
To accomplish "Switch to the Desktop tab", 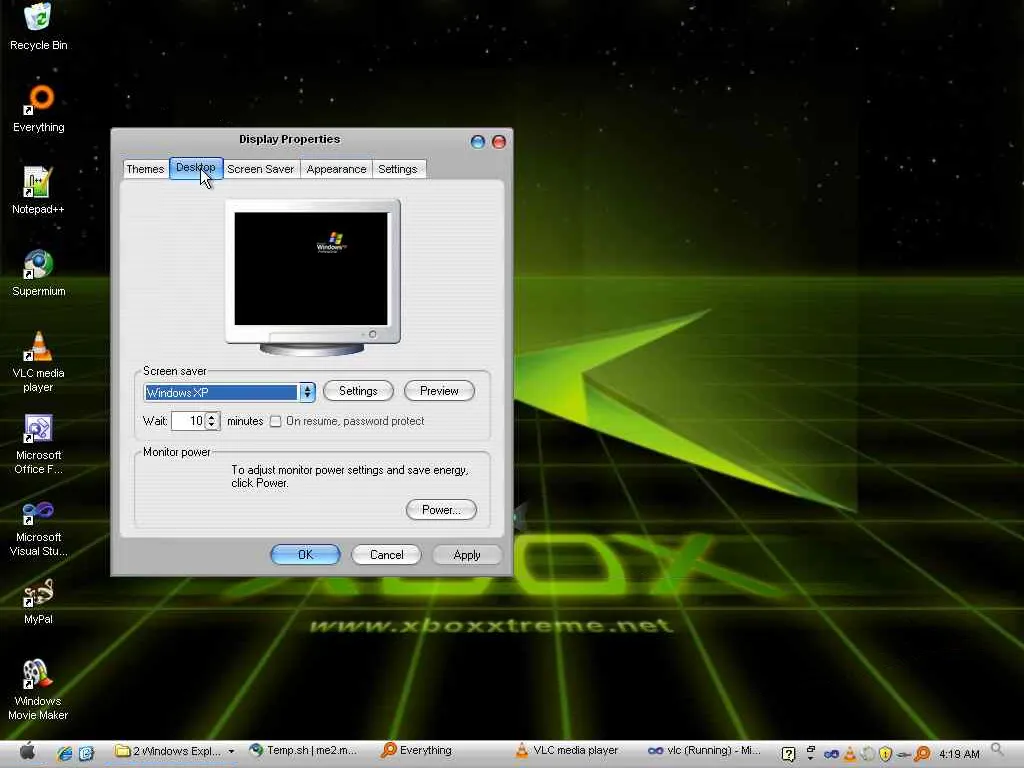I will pos(196,168).
